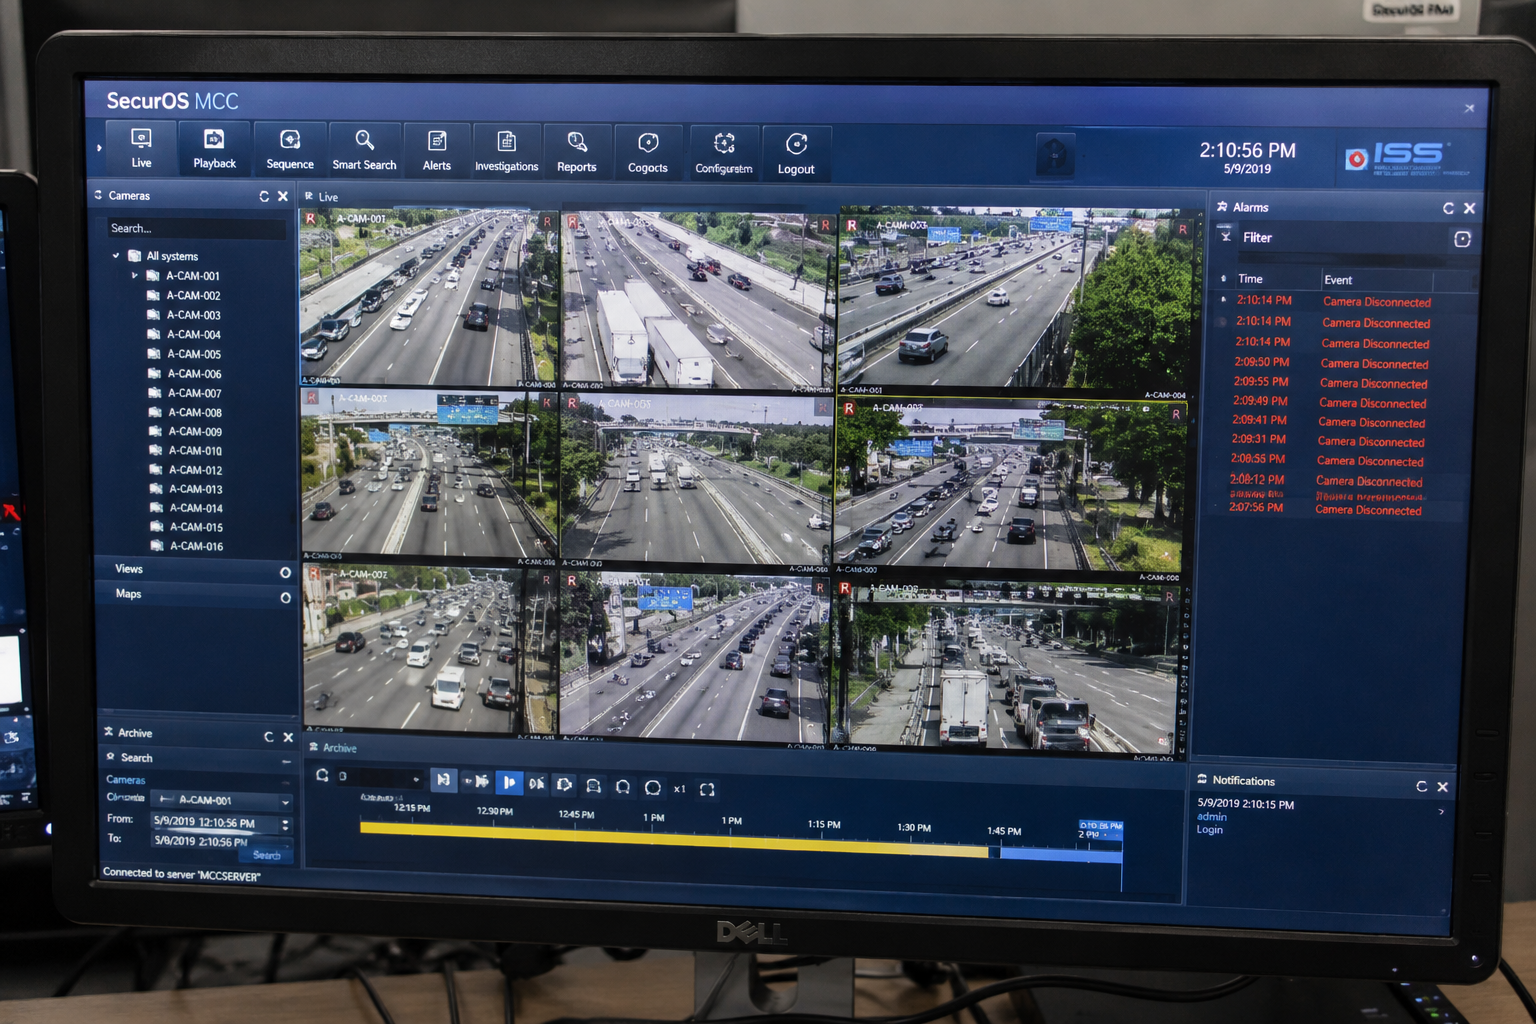This screenshot has width=1536, height=1024.
Task: Expand the 2:10:15 PM notification chevron
Action: click(x=1441, y=812)
